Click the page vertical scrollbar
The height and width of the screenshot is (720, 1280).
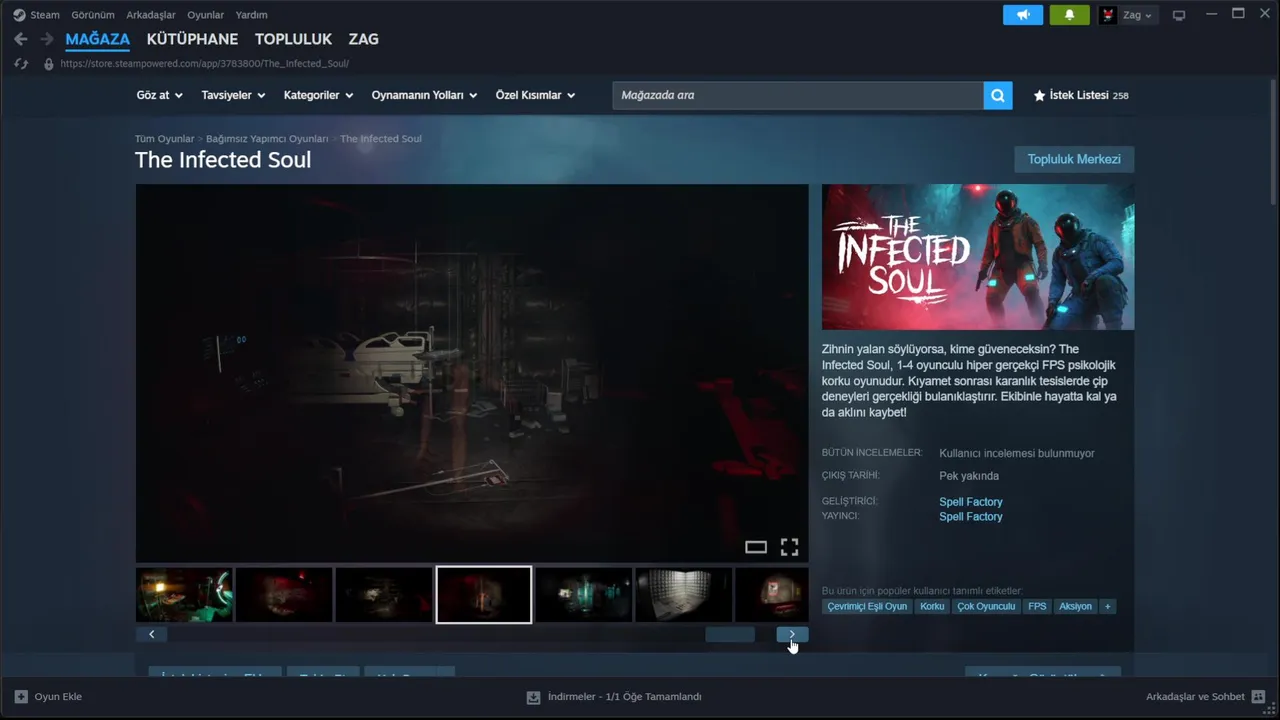[x=1272, y=142]
